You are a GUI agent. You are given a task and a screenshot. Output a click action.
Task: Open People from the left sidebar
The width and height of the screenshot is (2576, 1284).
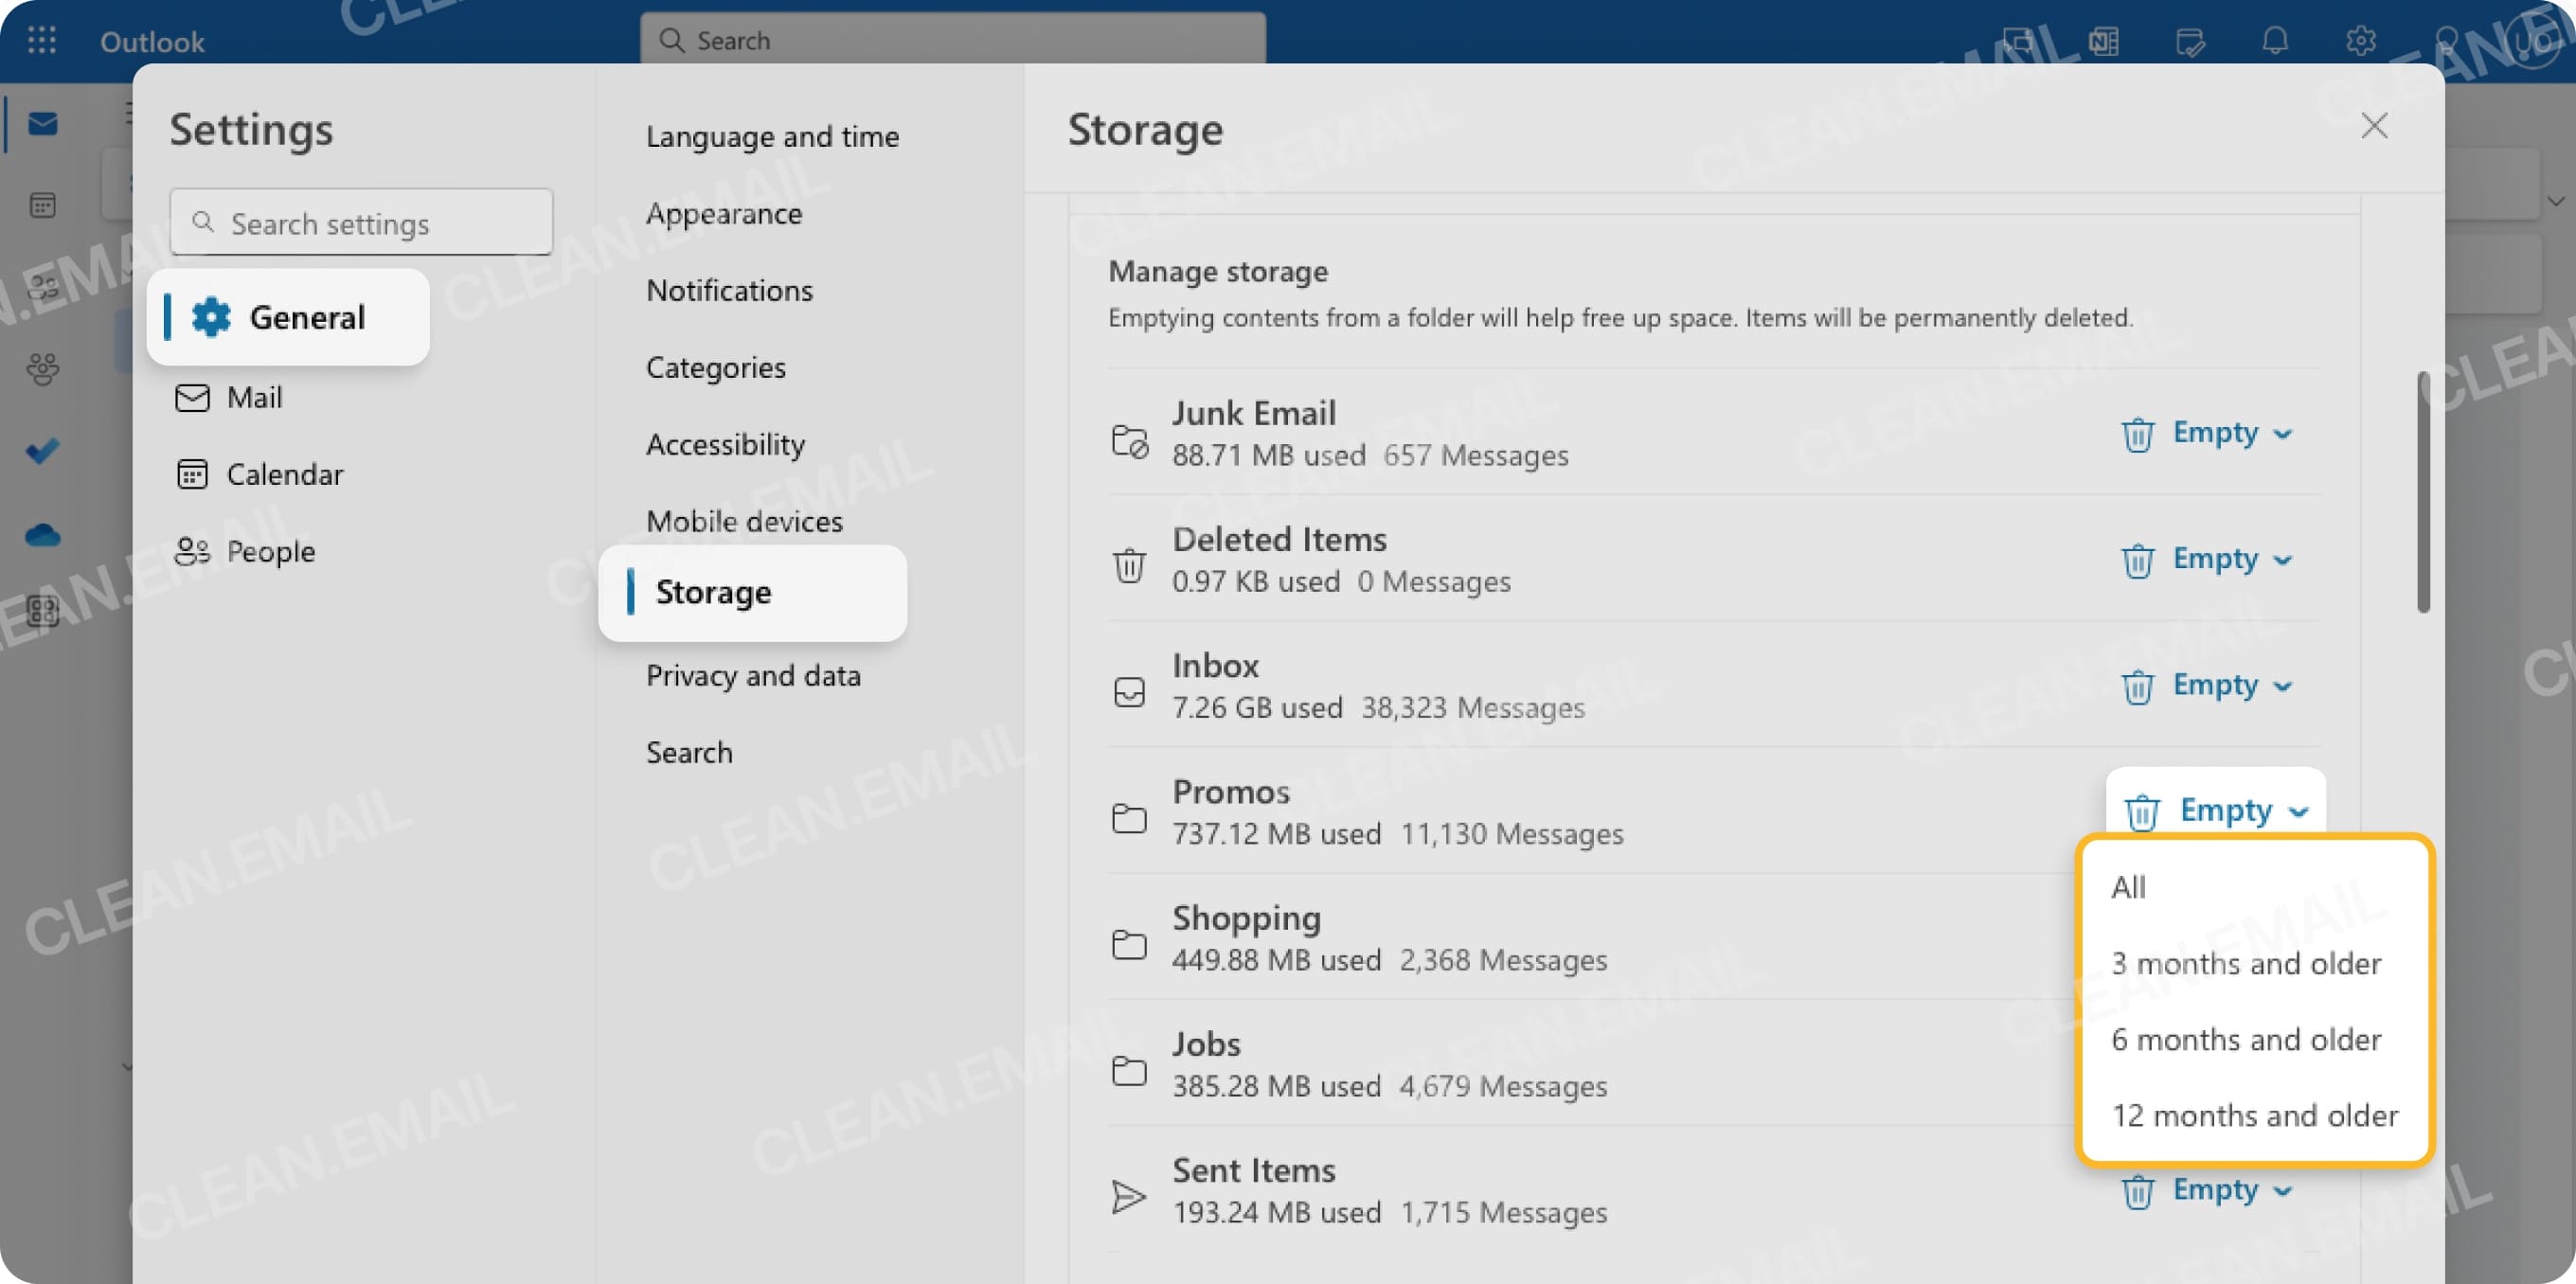coord(271,551)
